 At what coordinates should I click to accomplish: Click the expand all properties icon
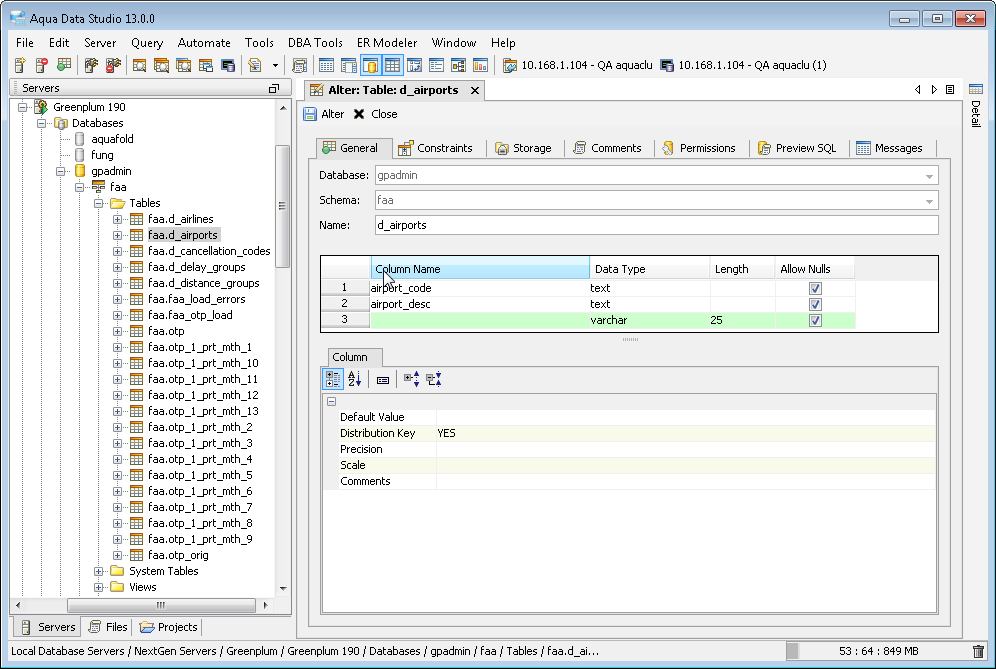point(411,379)
